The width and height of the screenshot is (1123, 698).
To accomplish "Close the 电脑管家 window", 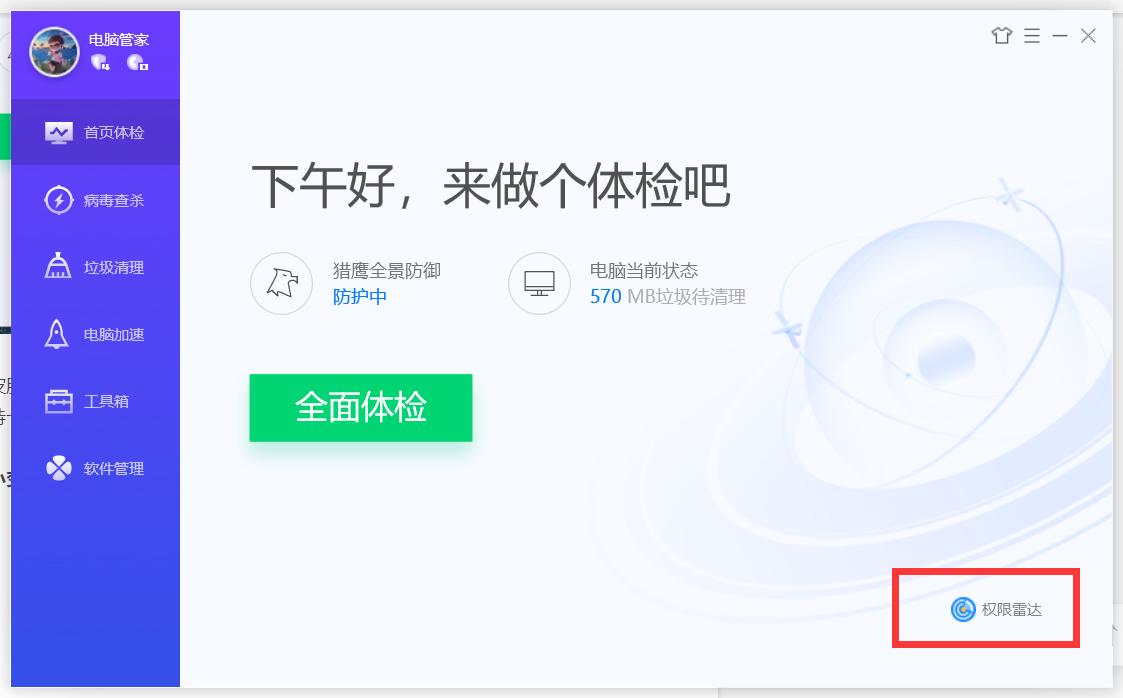I will (1088, 35).
